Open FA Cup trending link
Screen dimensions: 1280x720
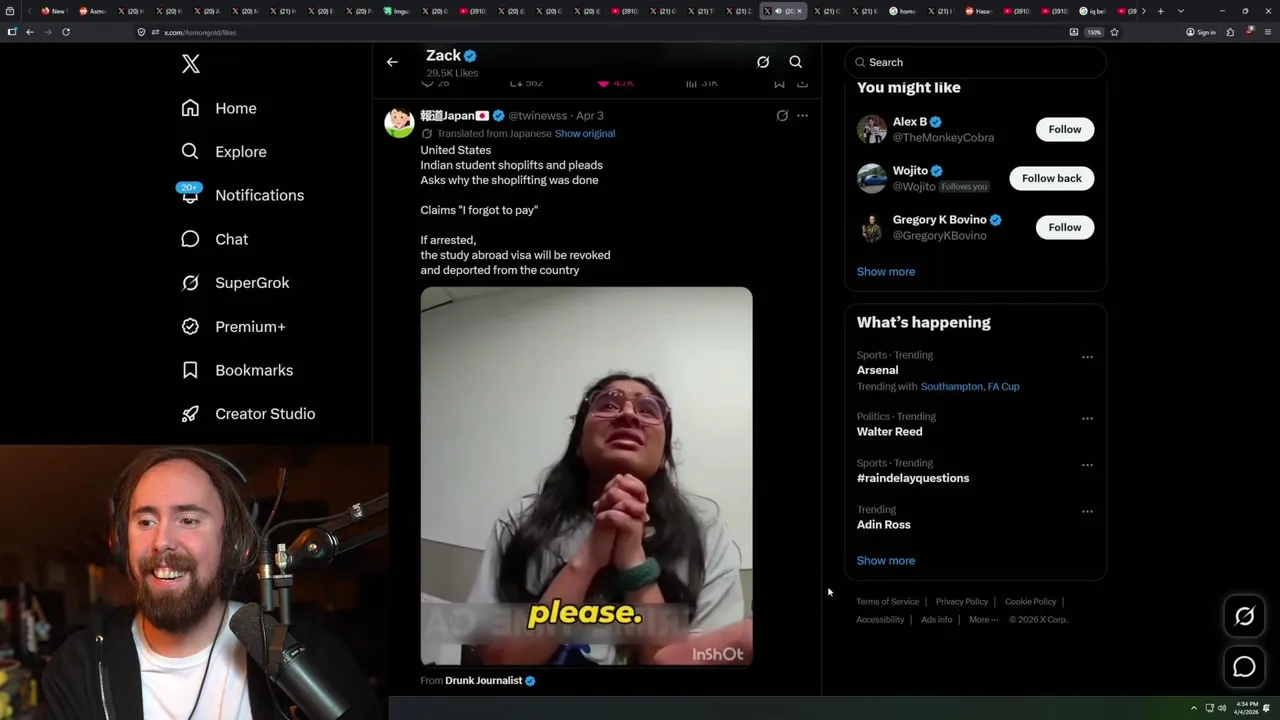coord(1003,386)
